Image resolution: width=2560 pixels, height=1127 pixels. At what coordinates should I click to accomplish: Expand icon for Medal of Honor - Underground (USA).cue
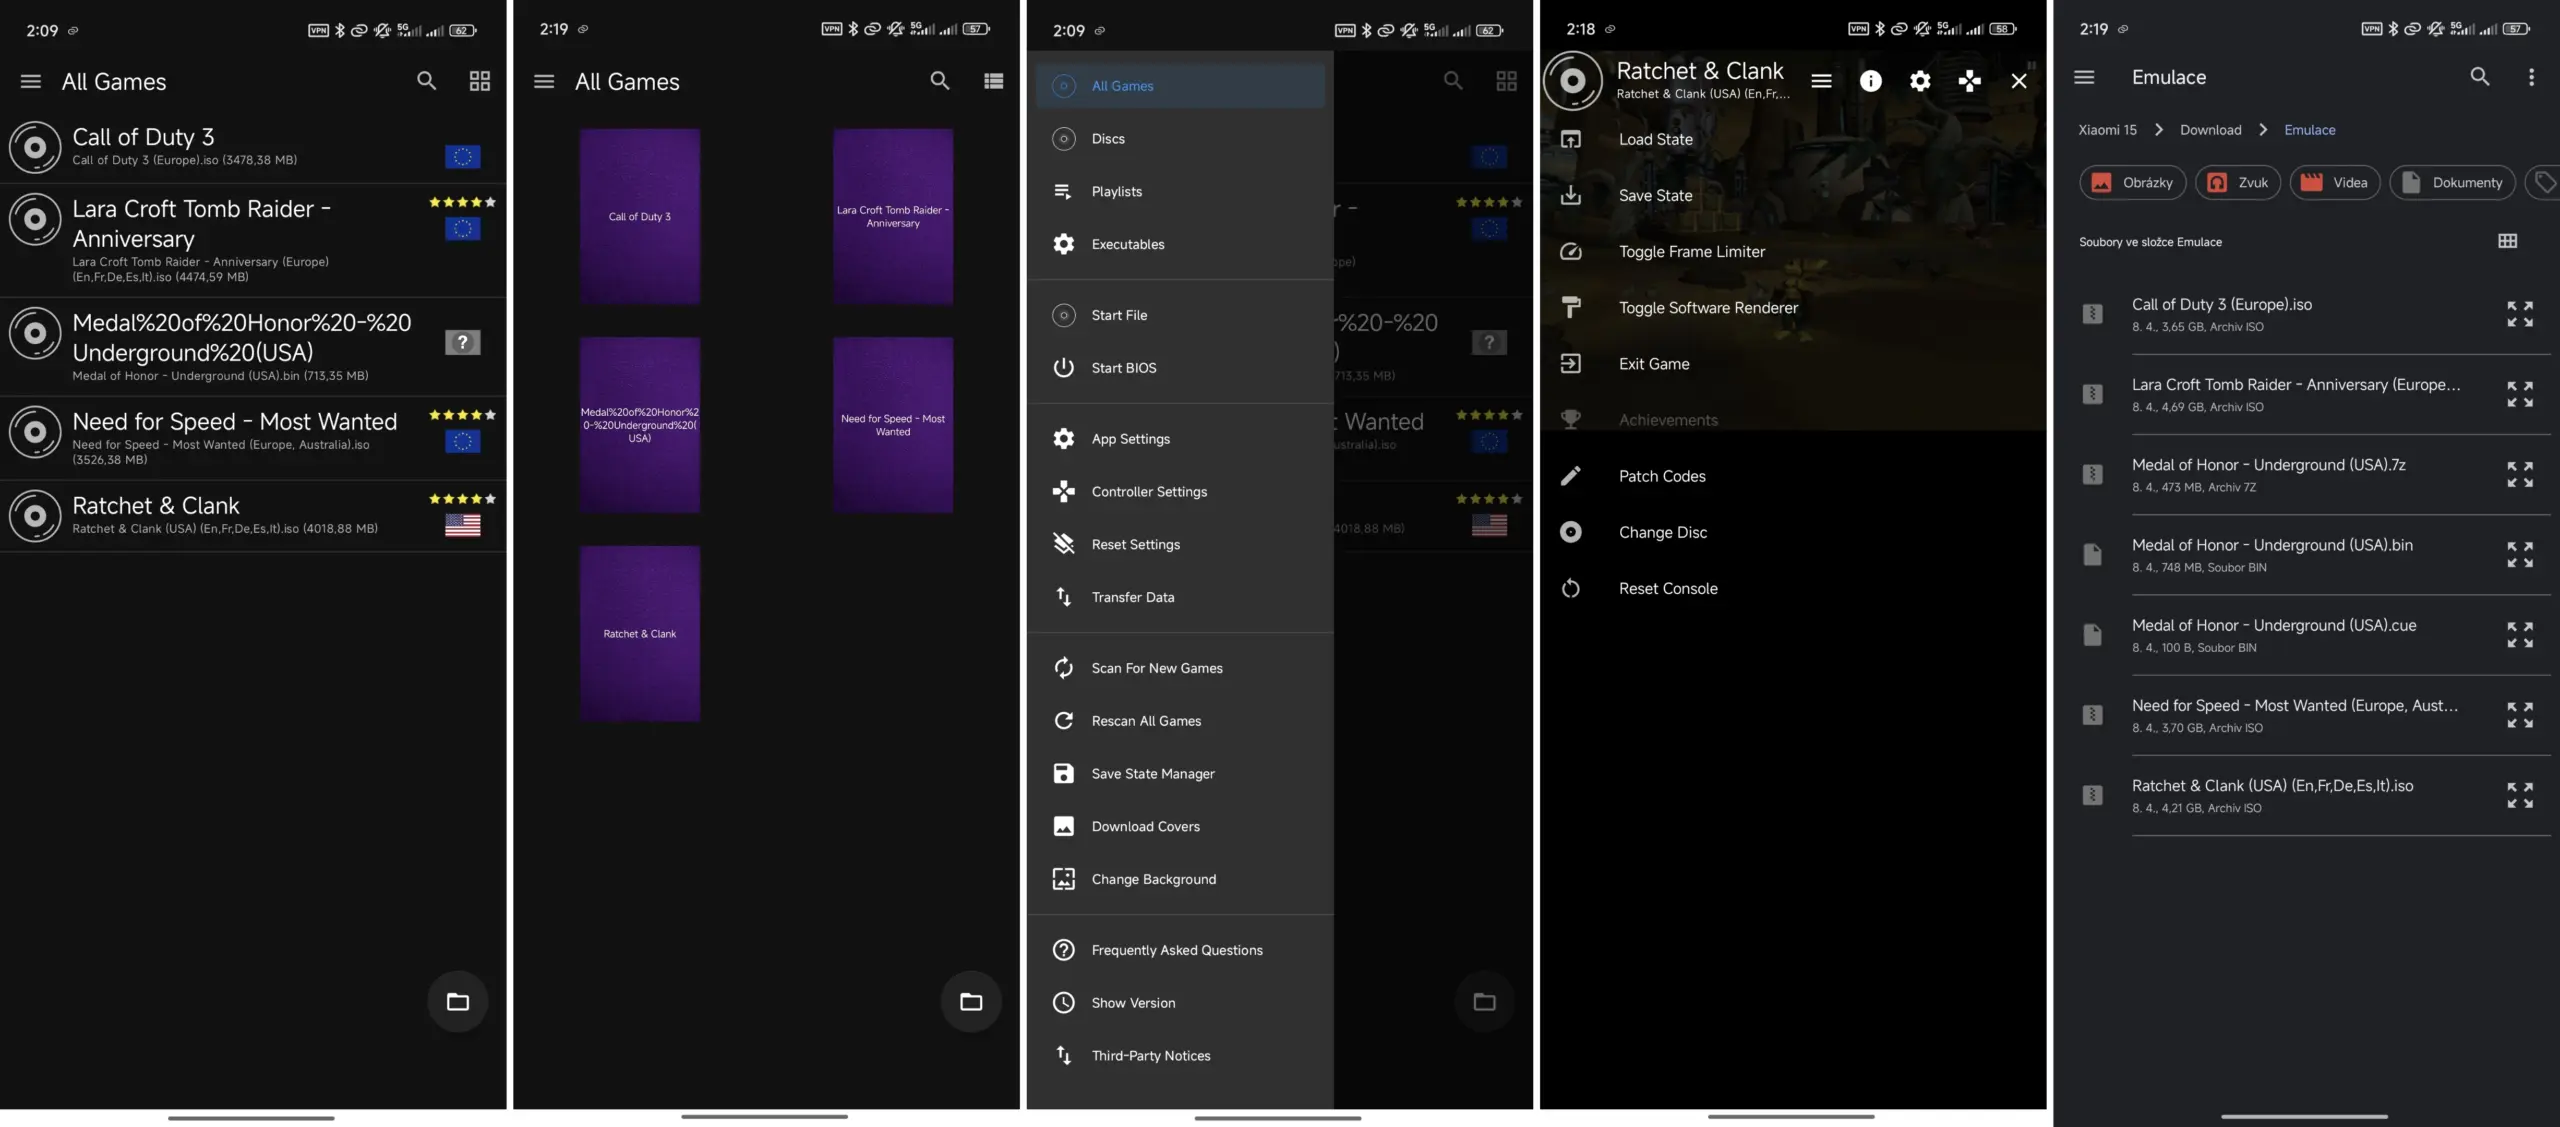(2520, 635)
